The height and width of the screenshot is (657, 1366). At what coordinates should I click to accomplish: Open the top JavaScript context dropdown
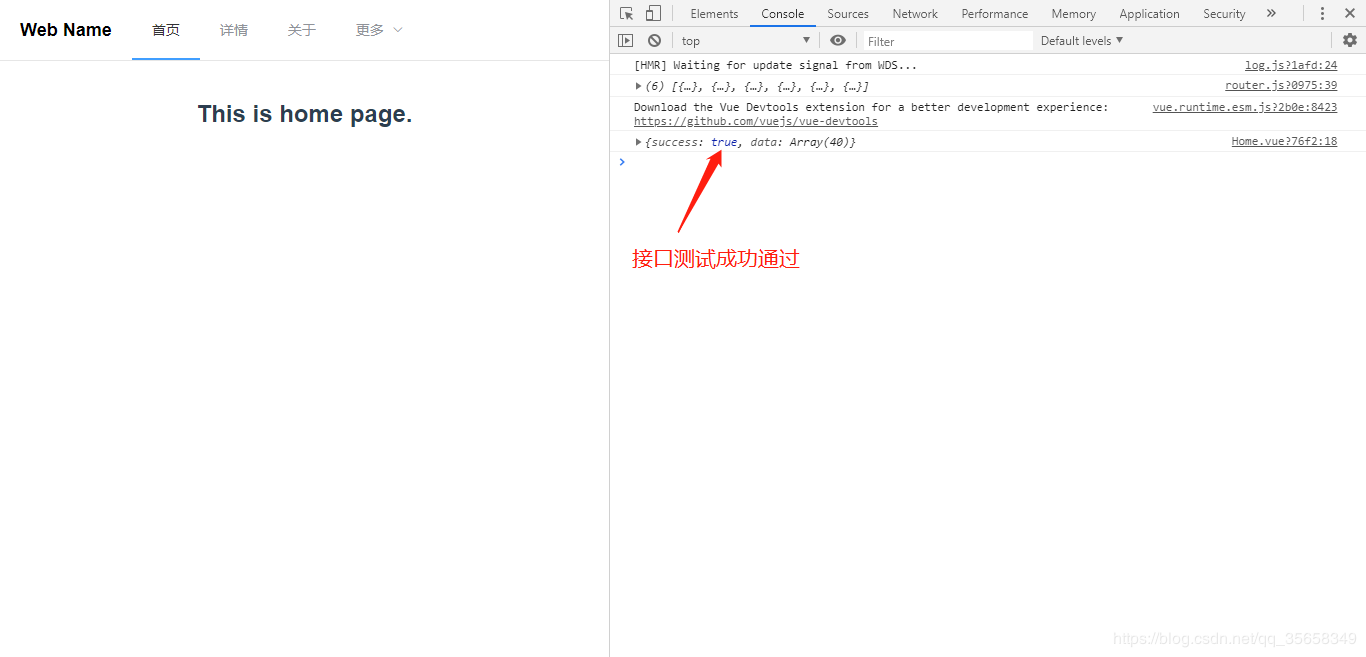coord(746,40)
